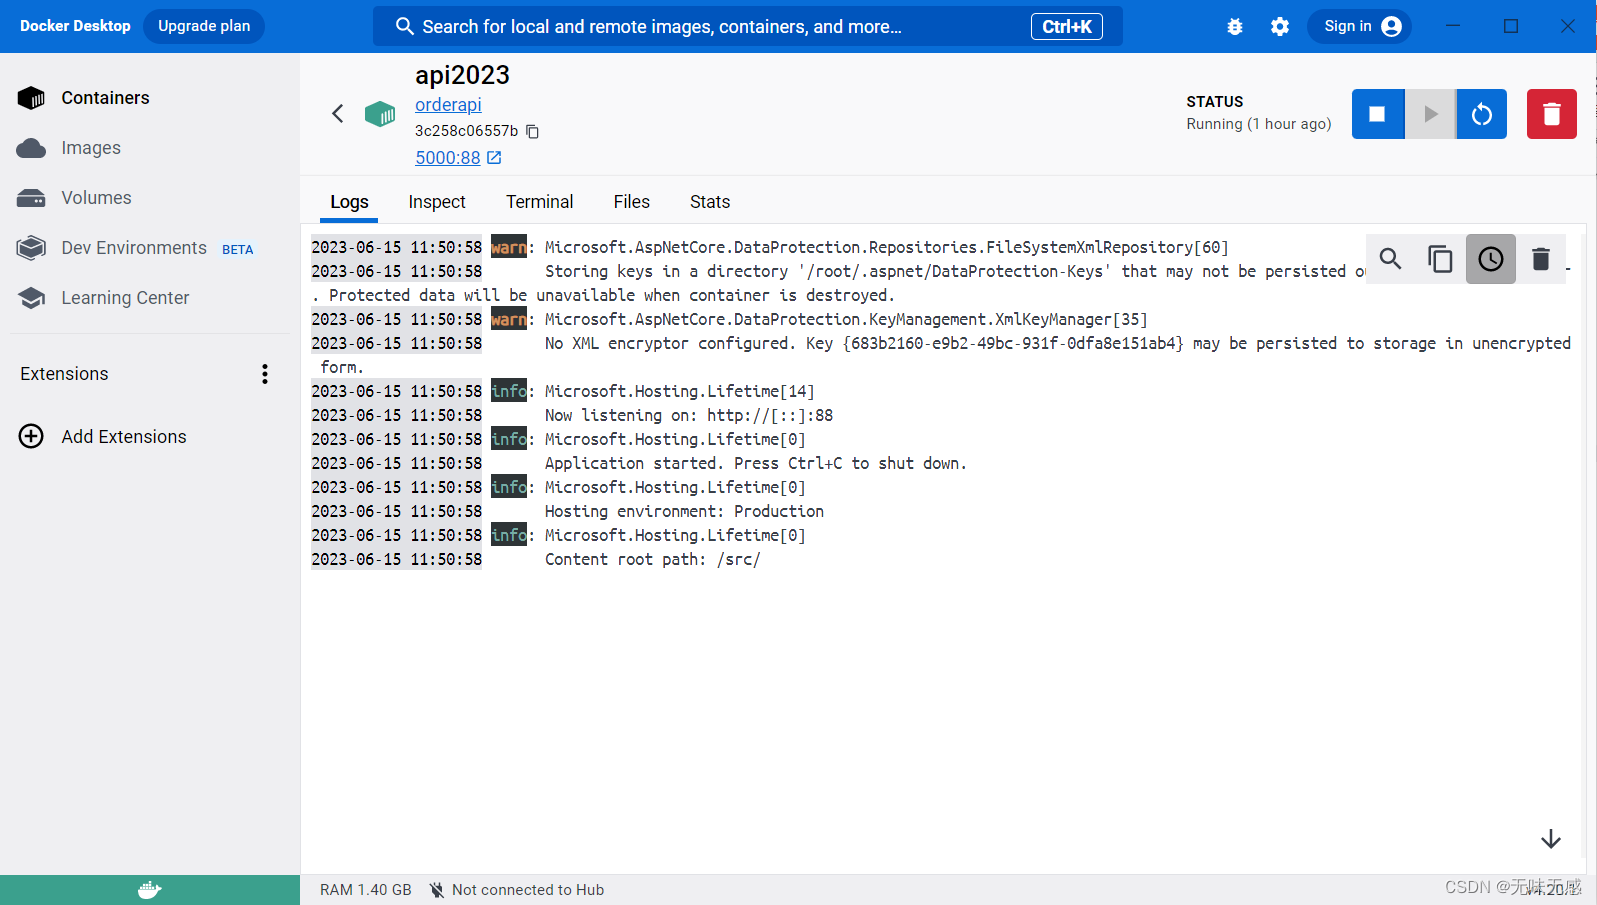Open Images in sidebar
Image resolution: width=1597 pixels, height=905 pixels.
pyautogui.click(x=150, y=148)
